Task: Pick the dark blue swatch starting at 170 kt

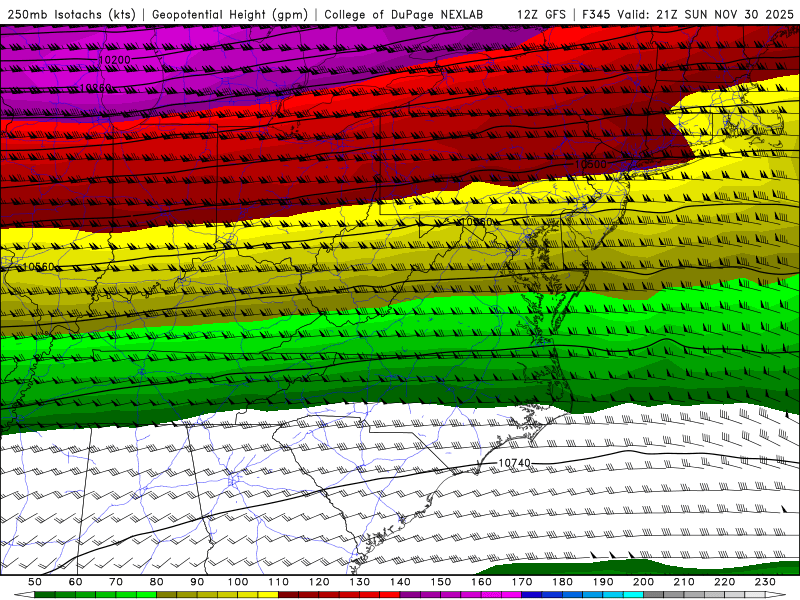Action: [x=532, y=595]
